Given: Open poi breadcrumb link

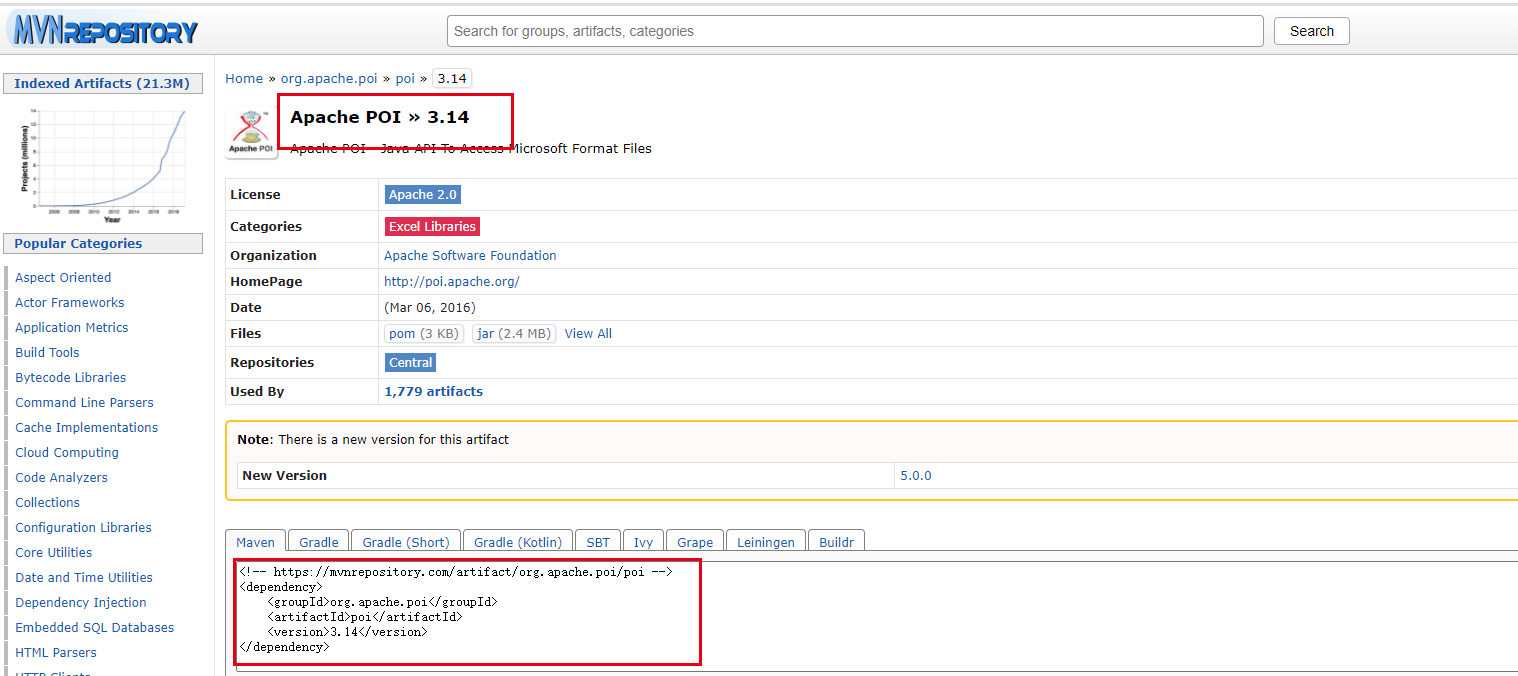Looking at the screenshot, I should [x=405, y=79].
